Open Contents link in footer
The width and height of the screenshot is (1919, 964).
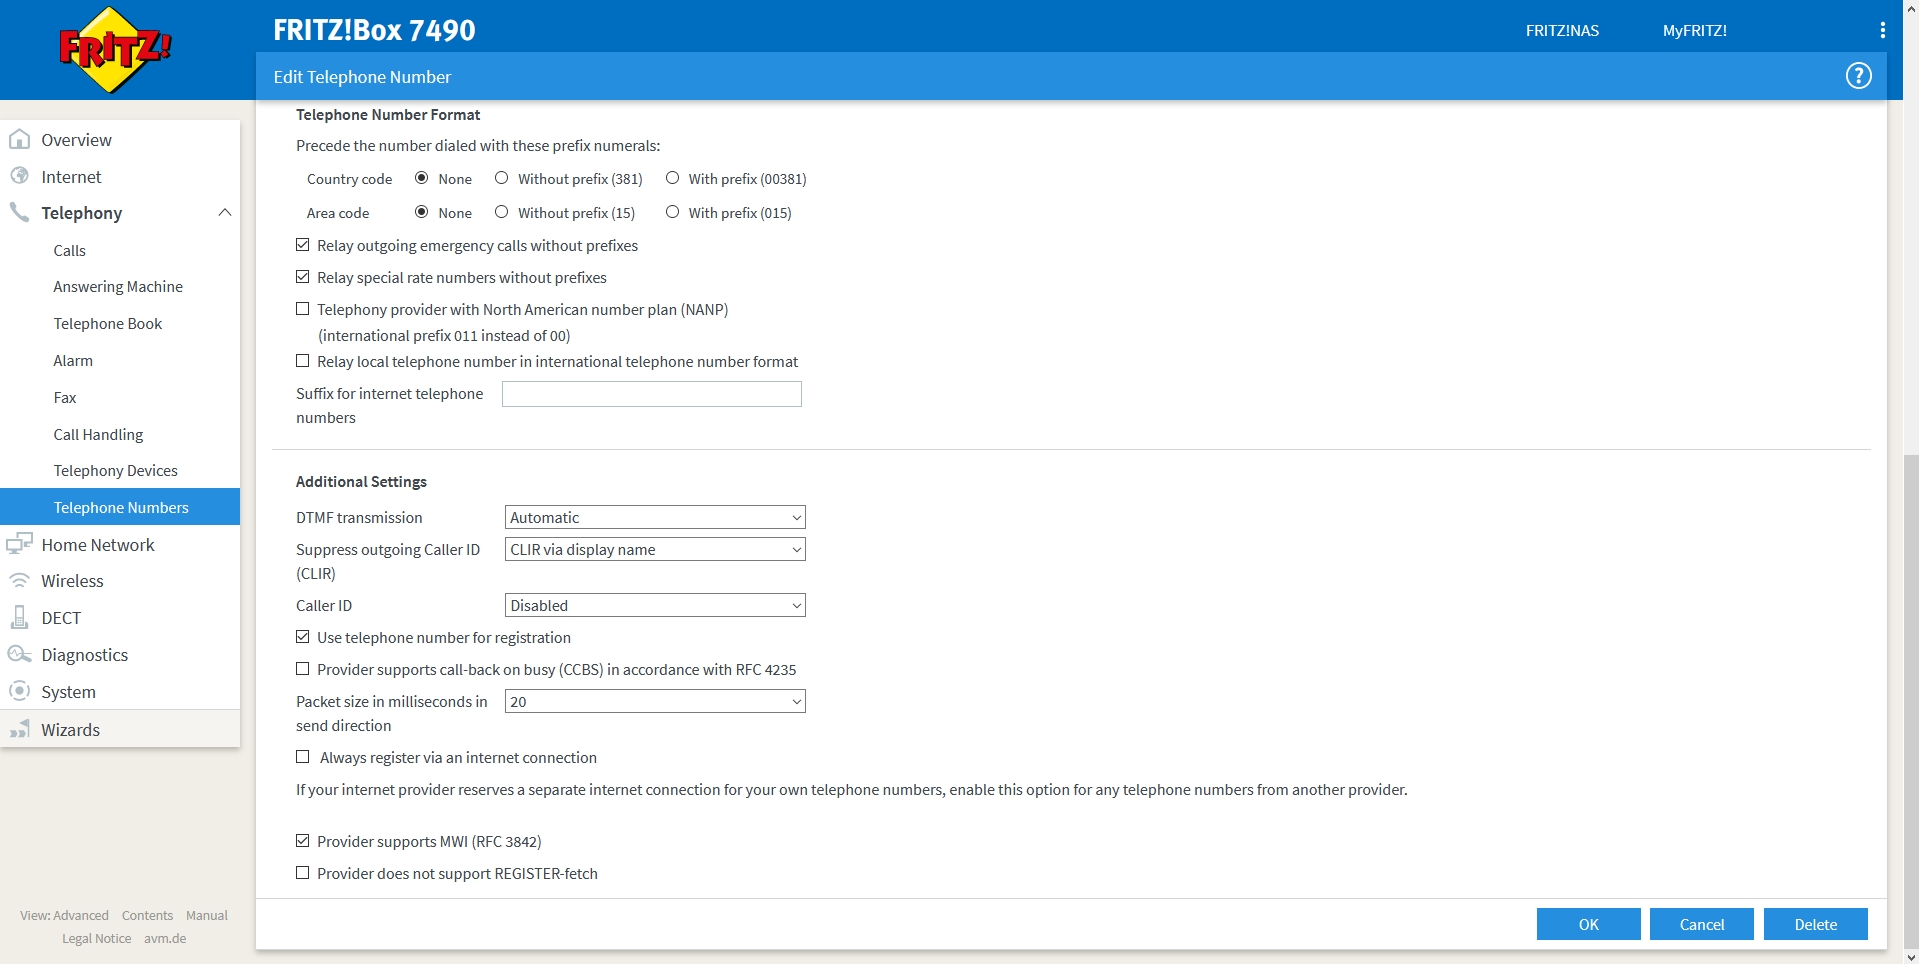point(147,915)
